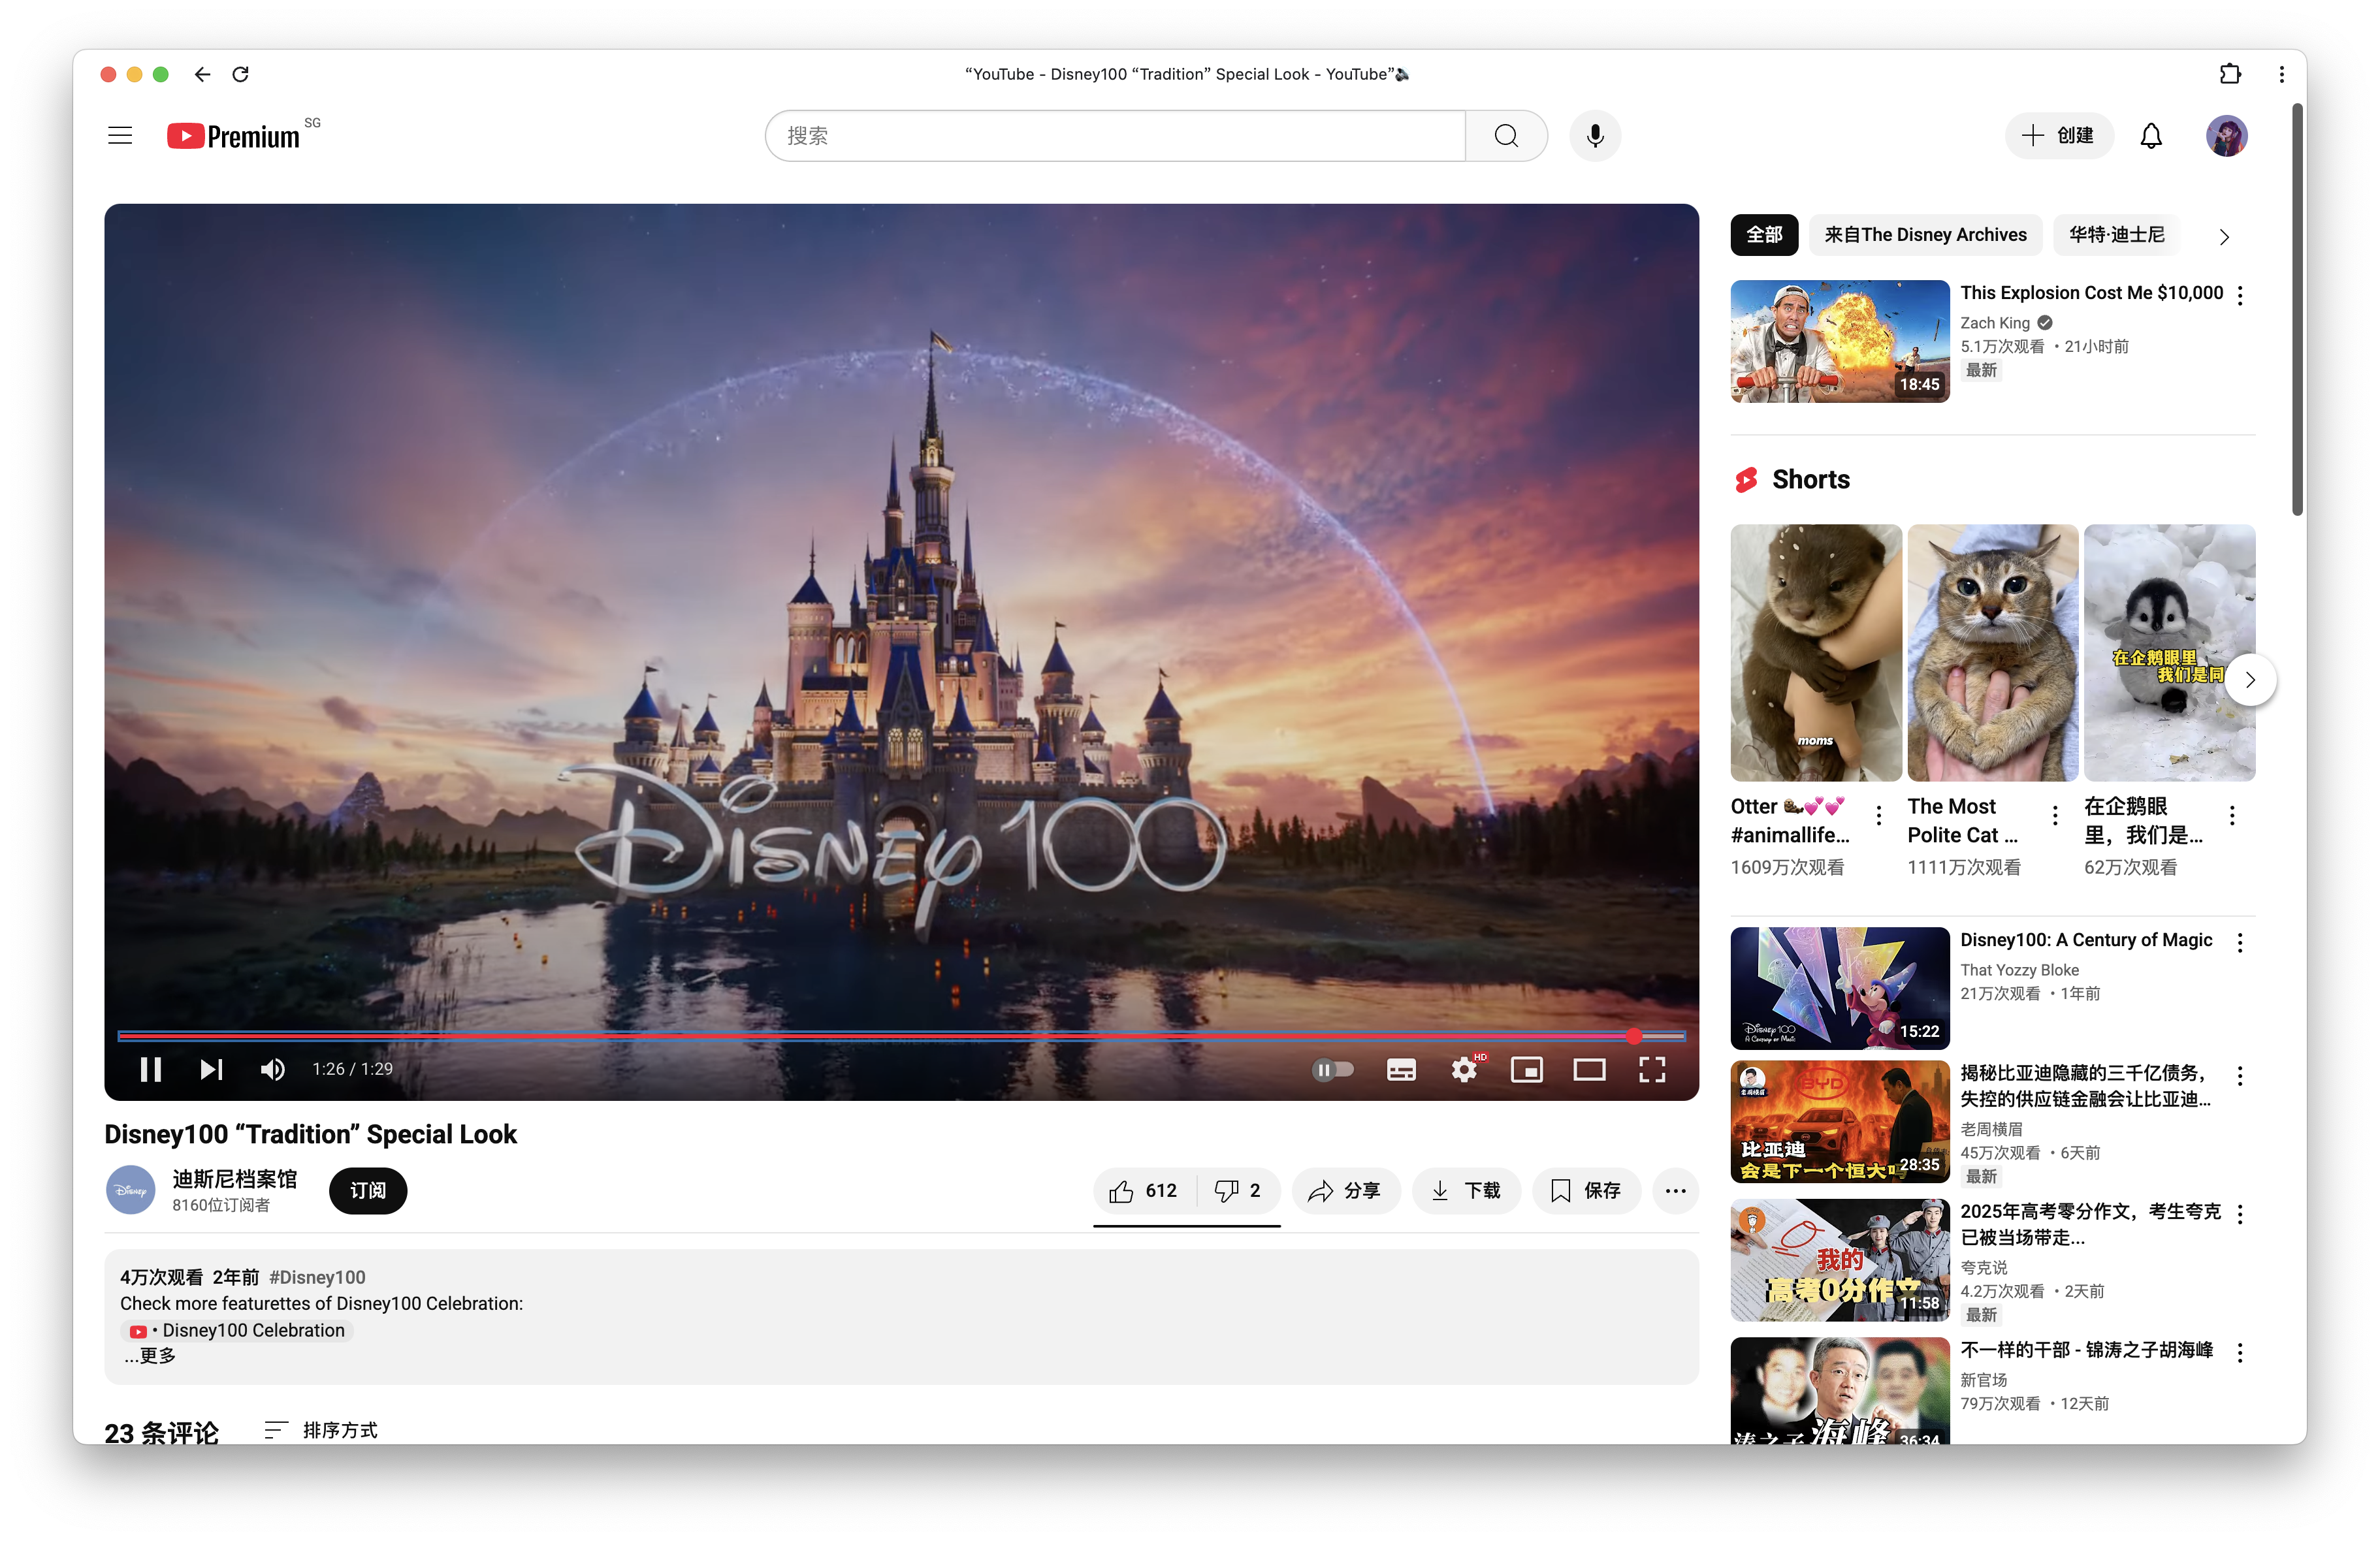This screenshot has height=1541, width=2380.
Task: Play The Most Polite Cat short
Action: pos(1992,653)
